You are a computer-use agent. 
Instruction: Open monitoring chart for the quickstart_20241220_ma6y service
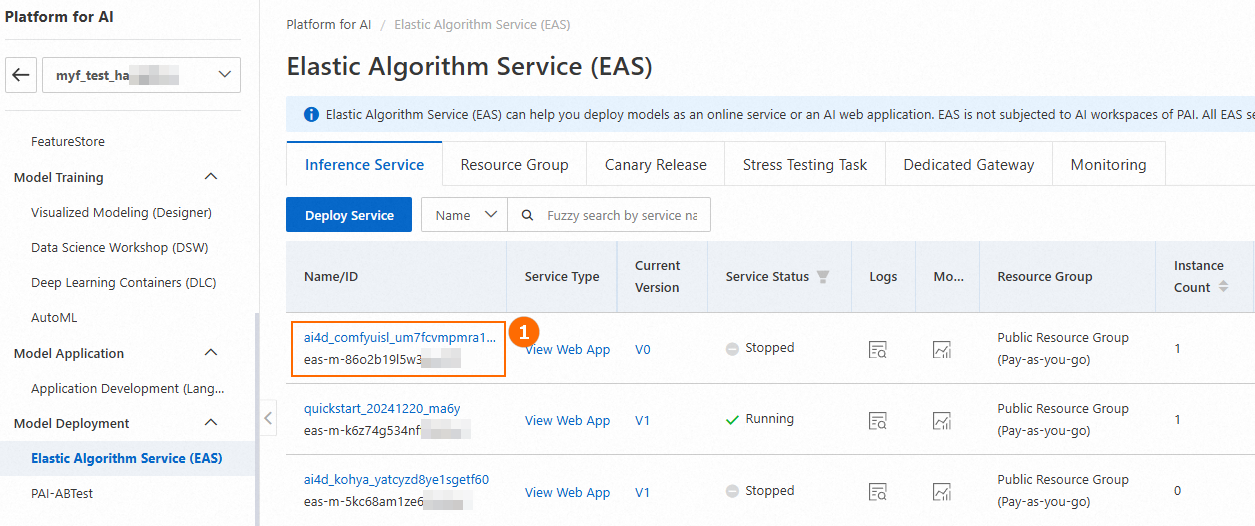pyautogui.click(x=941, y=420)
